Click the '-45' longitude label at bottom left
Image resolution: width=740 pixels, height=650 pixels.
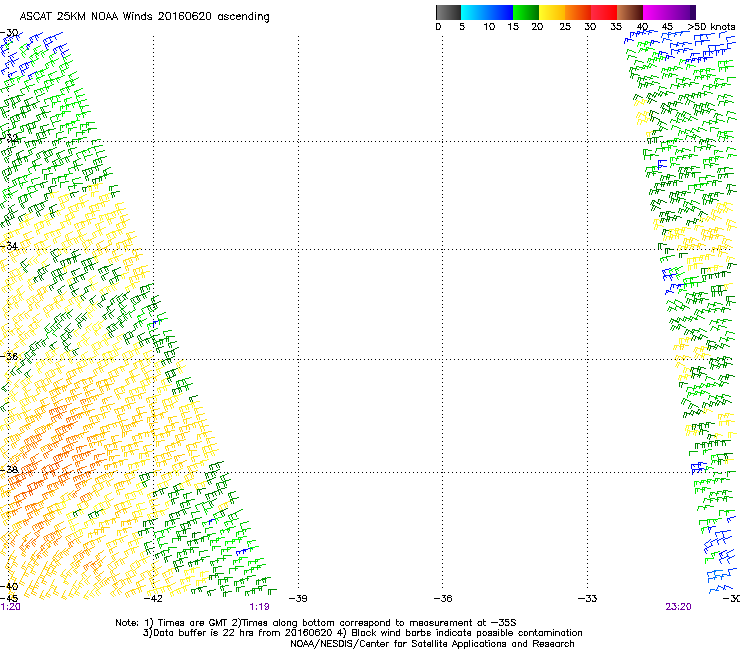coord(9,598)
